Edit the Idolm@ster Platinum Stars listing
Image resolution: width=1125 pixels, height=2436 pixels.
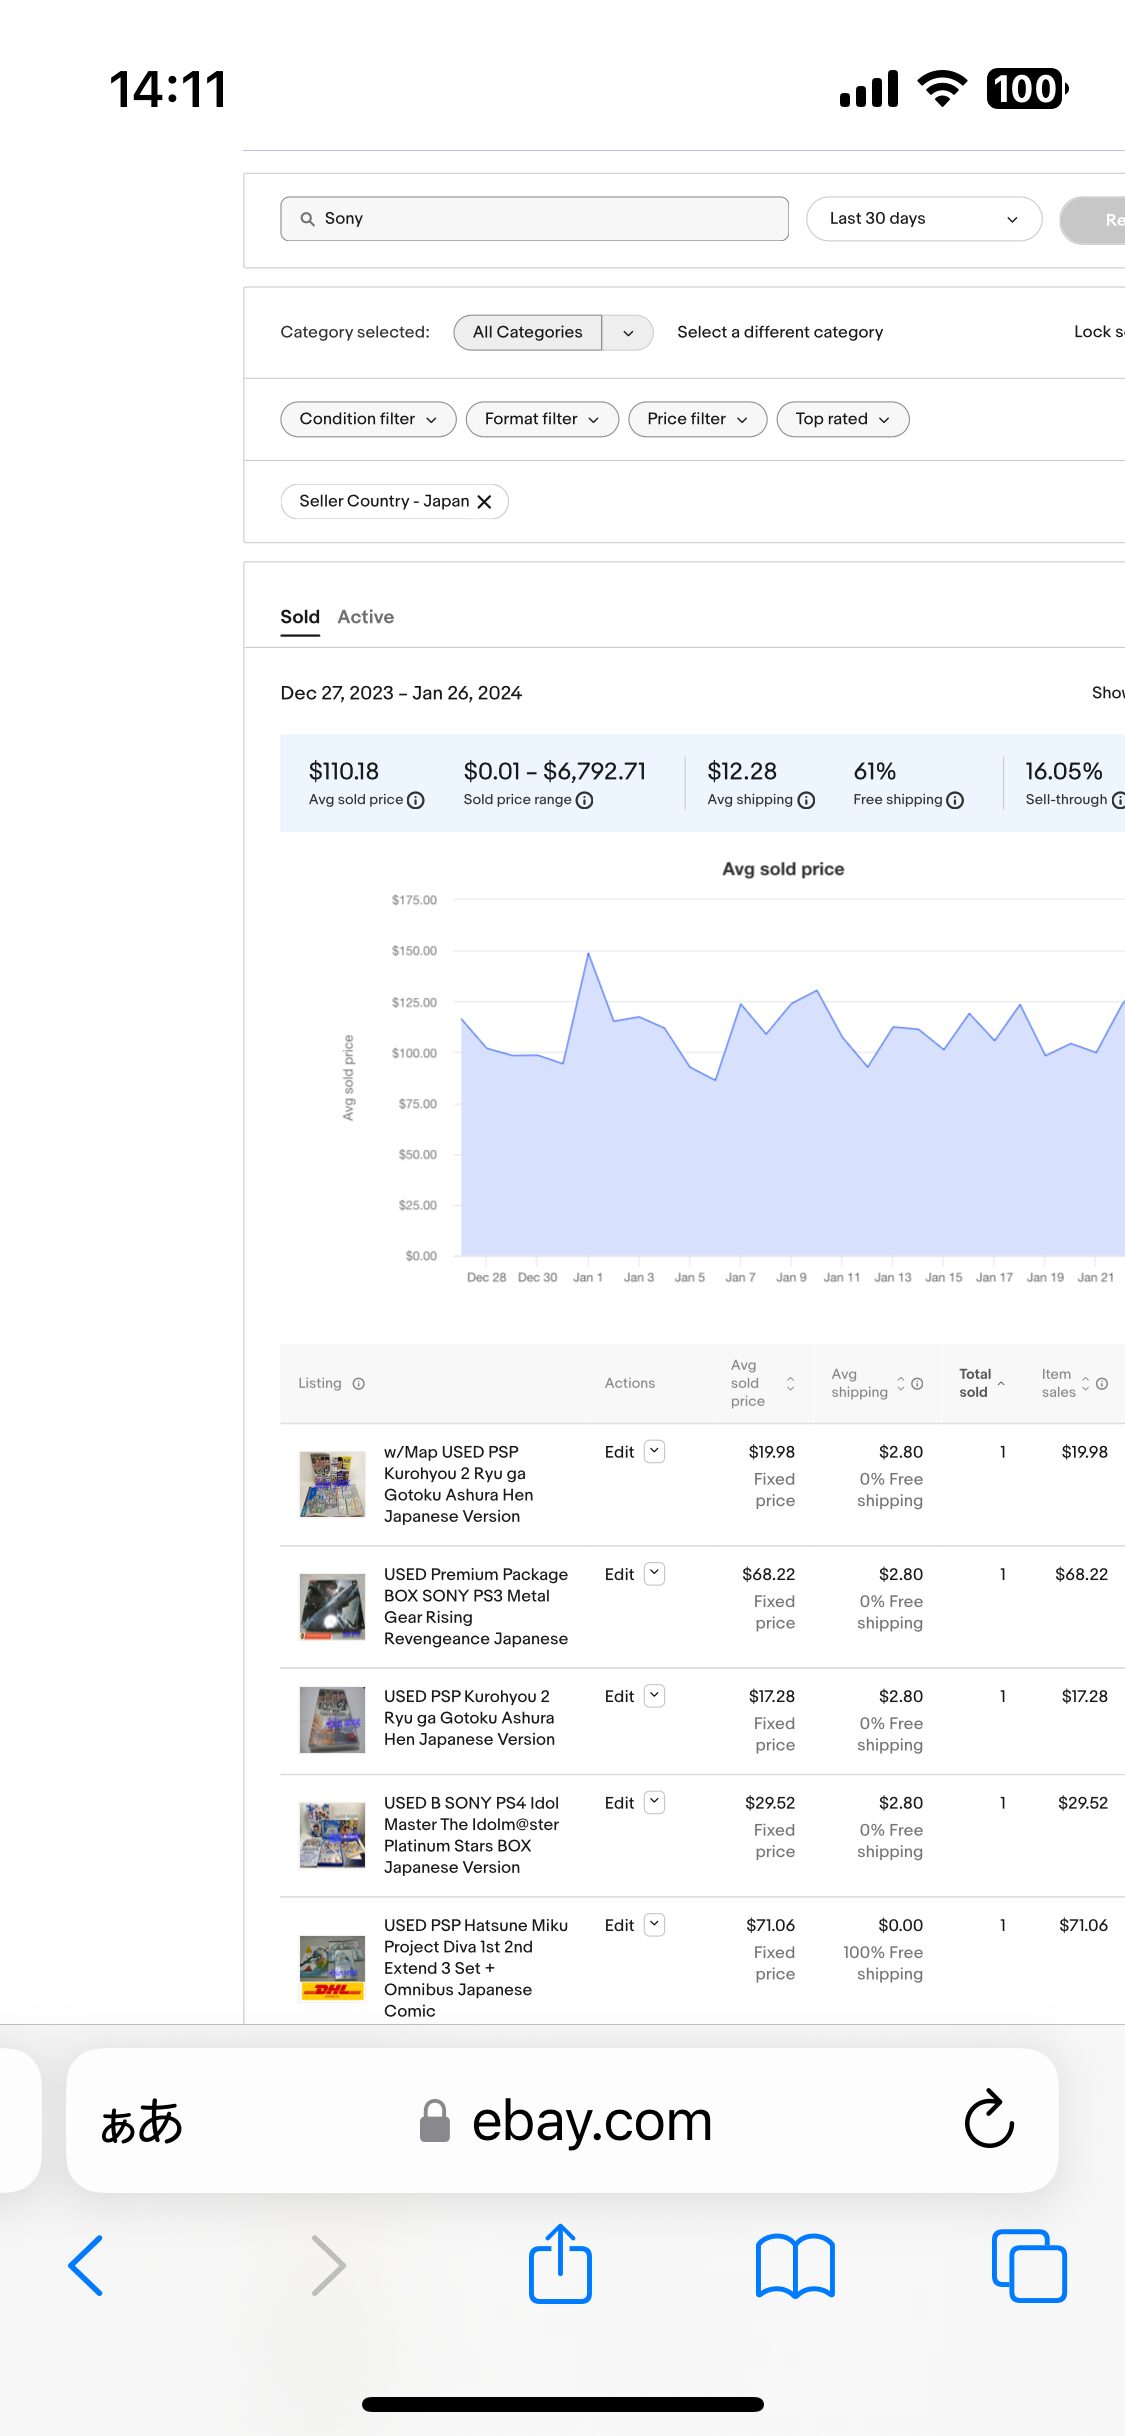point(619,1803)
